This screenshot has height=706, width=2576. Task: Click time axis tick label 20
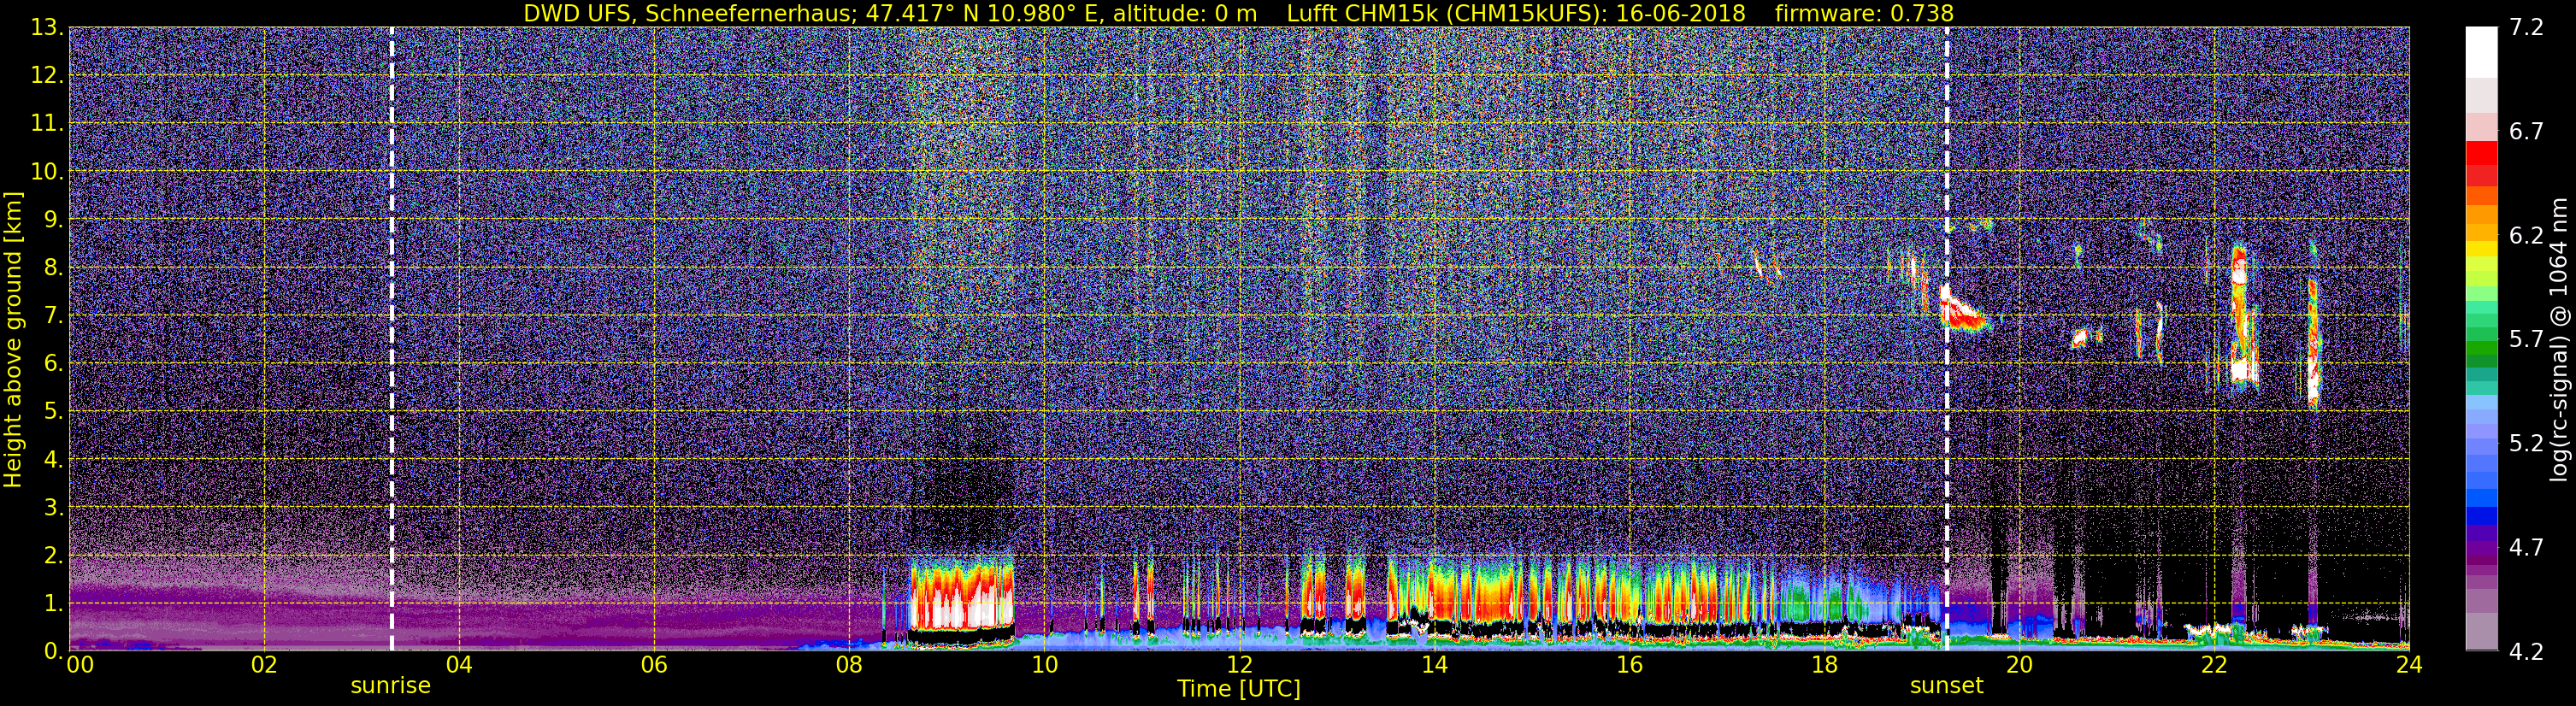(x=2019, y=665)
